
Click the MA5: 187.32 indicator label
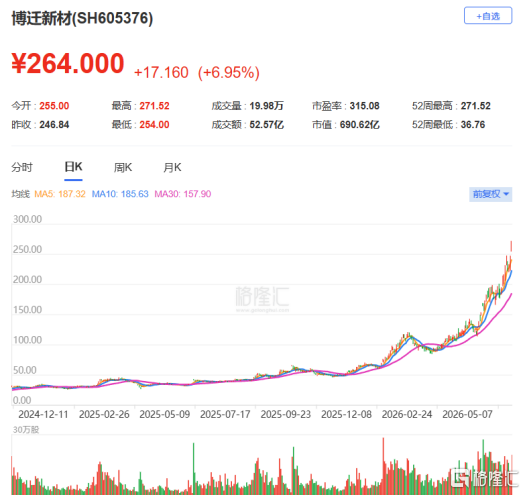tap(60, 194)
